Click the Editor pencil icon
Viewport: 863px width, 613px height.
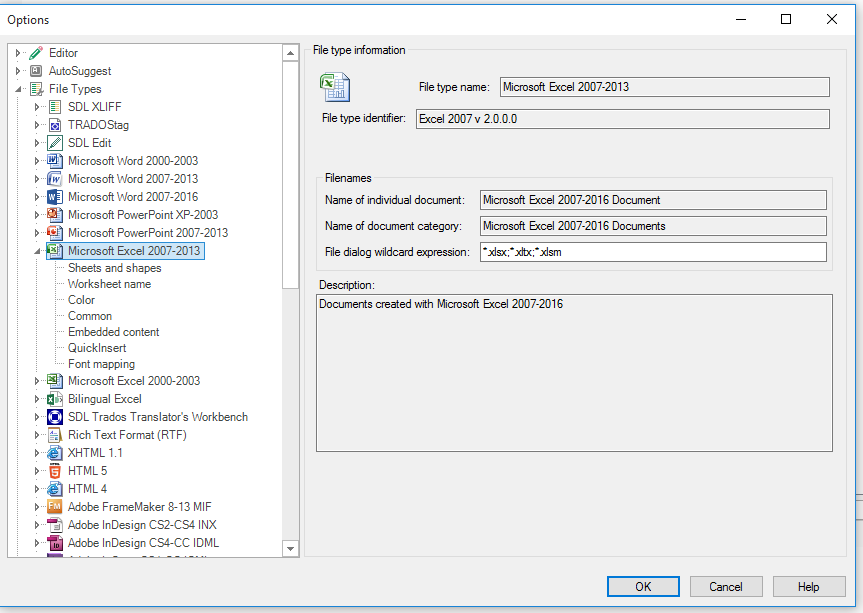tap(36, 53)
